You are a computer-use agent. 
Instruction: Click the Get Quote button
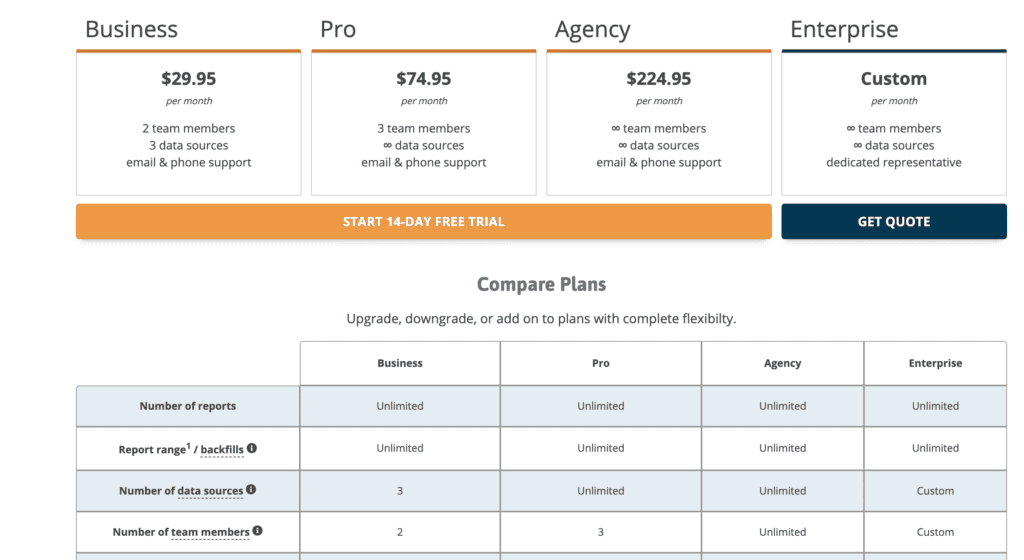click(894, 221)
